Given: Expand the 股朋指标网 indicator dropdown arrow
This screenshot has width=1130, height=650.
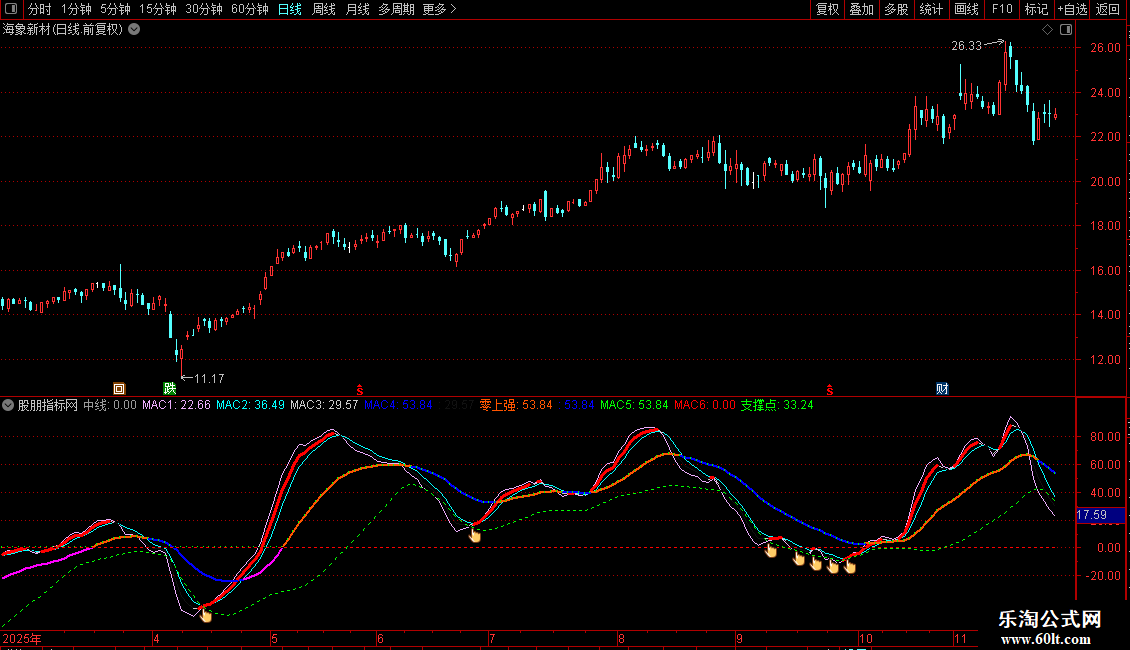Looking at the screenshot, I should (x=8, y=405).
